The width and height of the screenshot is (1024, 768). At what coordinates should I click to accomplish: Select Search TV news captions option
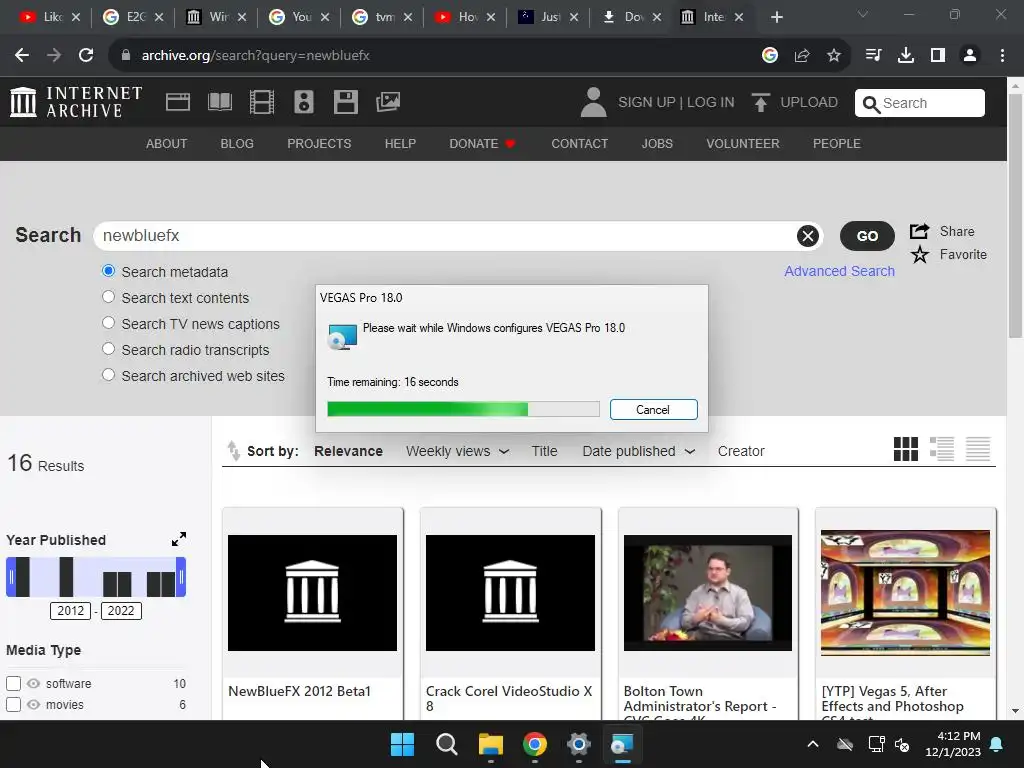108,323
